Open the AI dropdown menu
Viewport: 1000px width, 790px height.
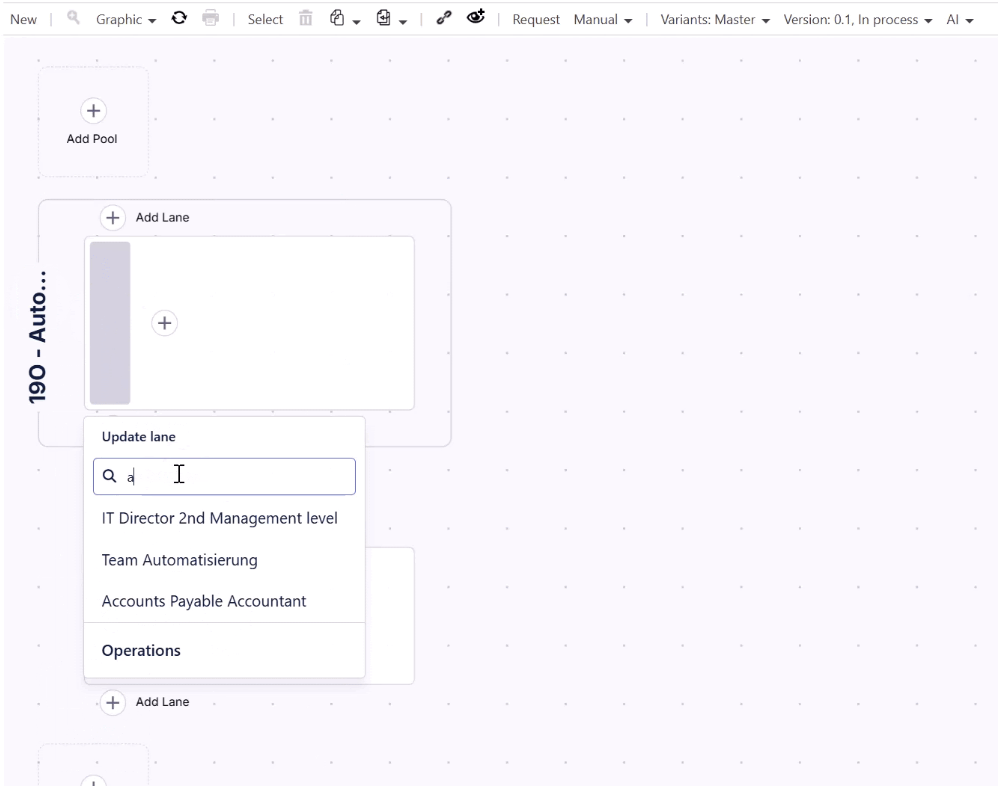[x=960, y=20]
